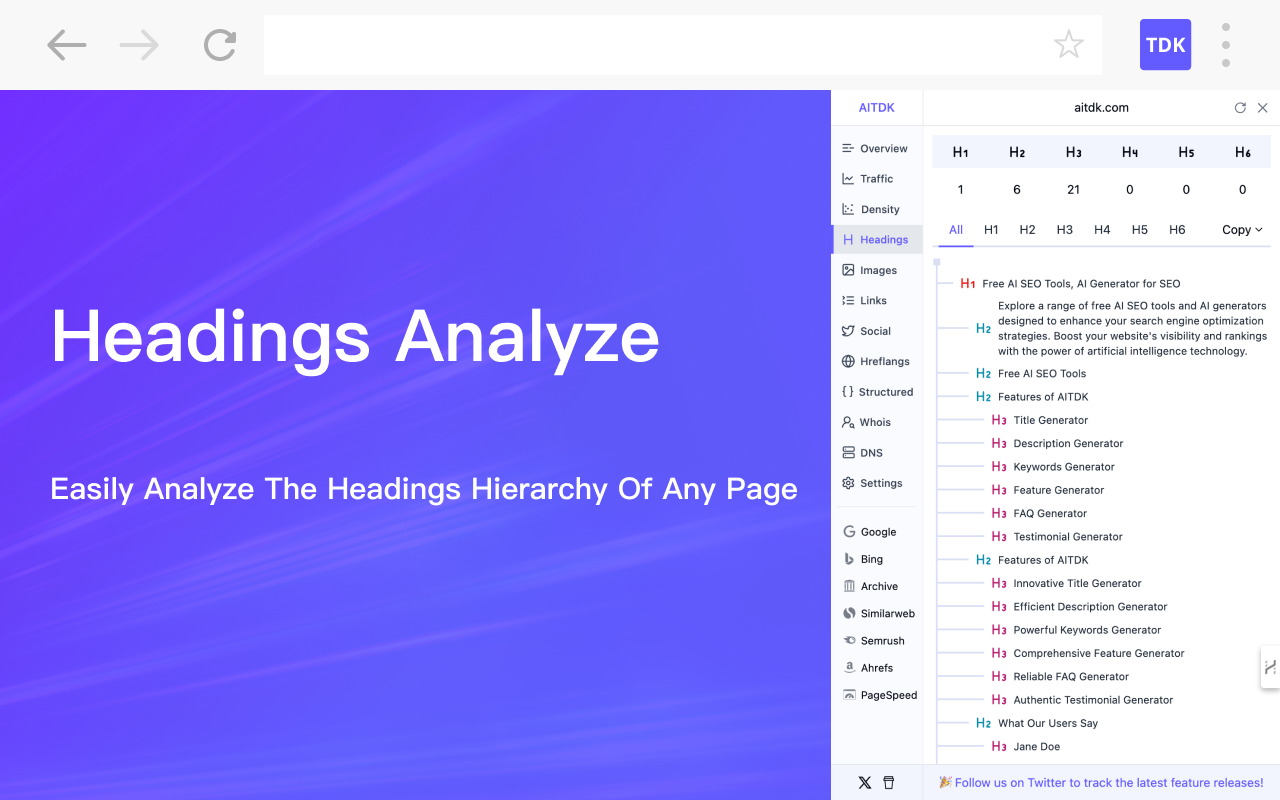Select the H3 'Jane Doe' row

[1026, 747]
